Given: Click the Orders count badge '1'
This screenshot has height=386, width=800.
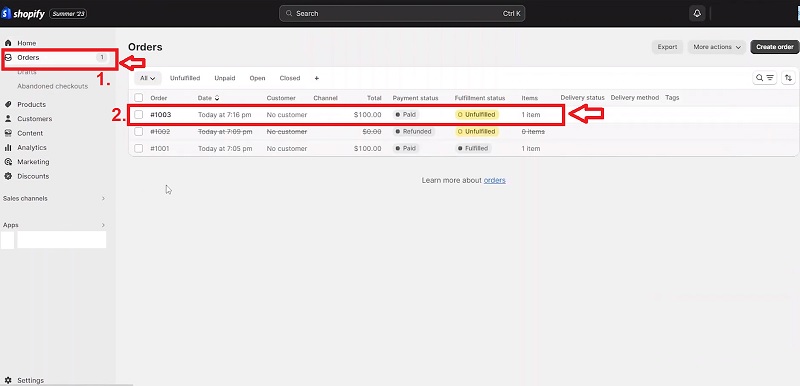Looking at the screenshot, I should tap(102, 58).
